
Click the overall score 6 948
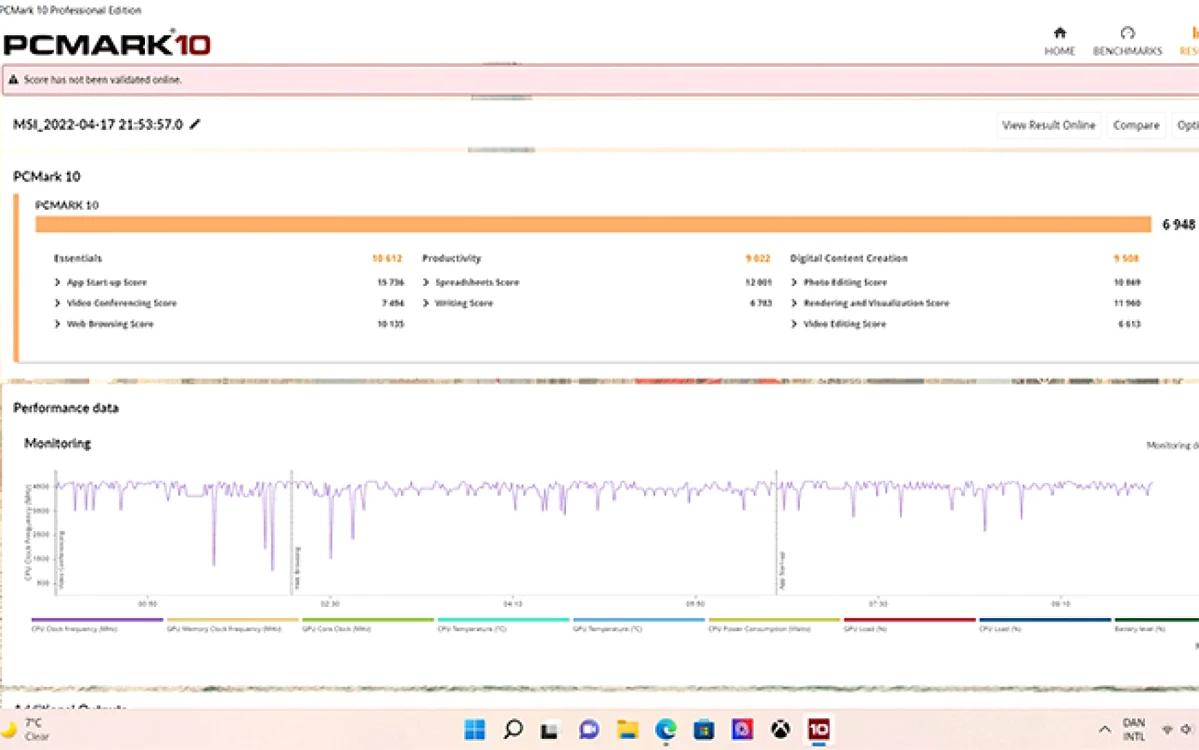click(x=1178, y=224)
